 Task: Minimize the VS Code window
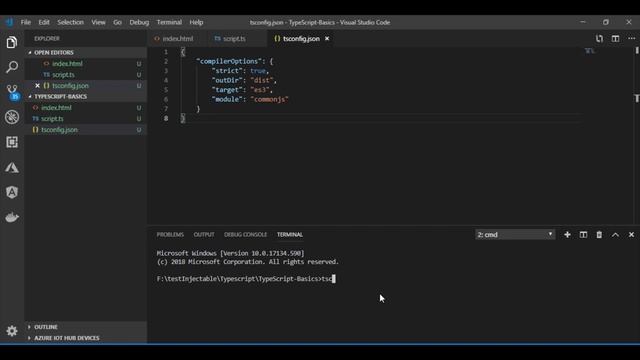(x=583, y=22)
